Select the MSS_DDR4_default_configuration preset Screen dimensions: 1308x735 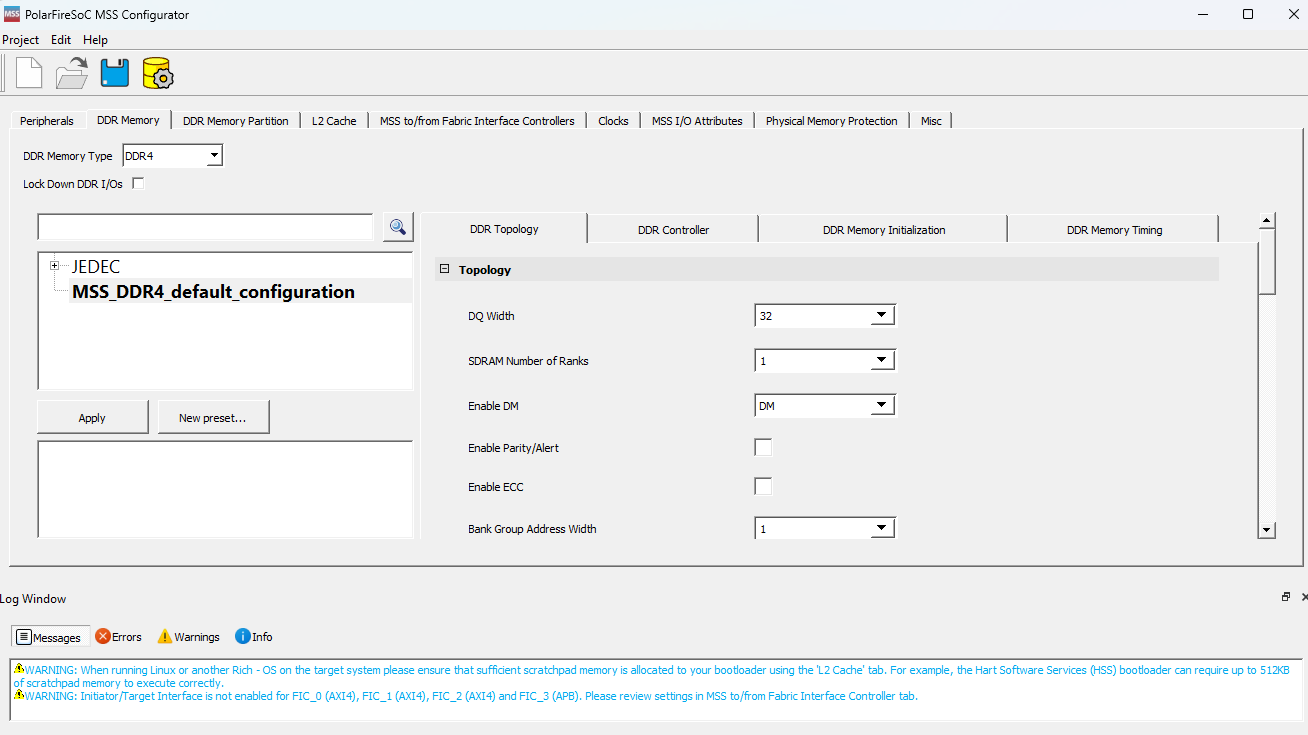click(x=213, y=292)
